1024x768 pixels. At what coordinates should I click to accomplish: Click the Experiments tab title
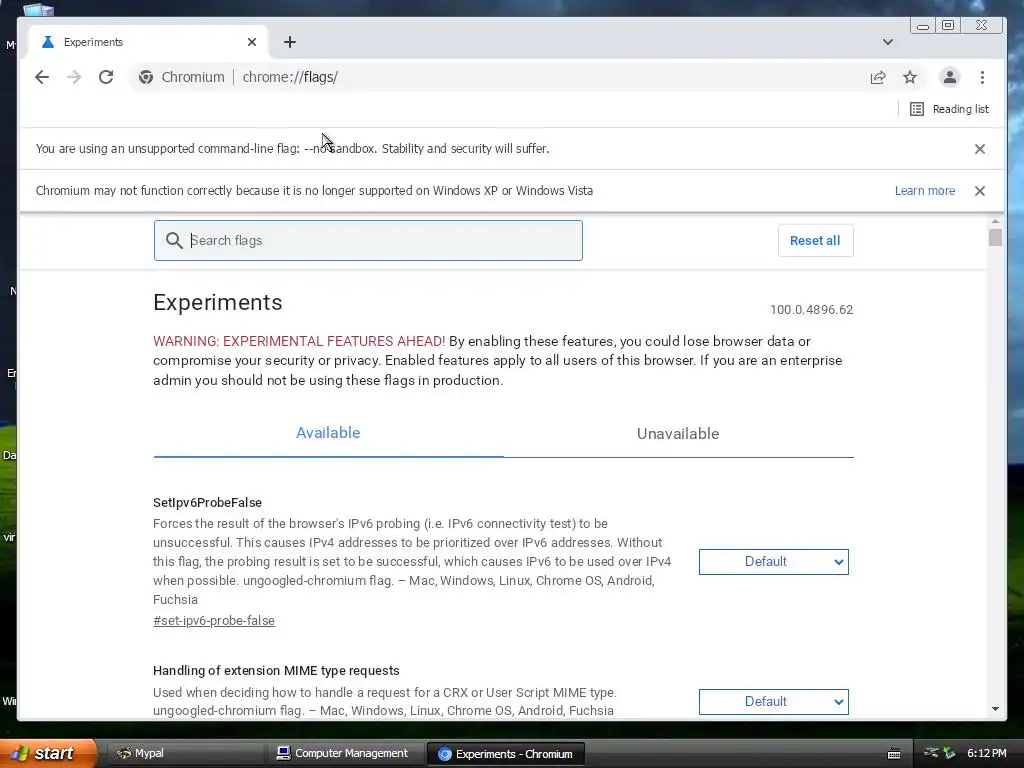point(93,42)
